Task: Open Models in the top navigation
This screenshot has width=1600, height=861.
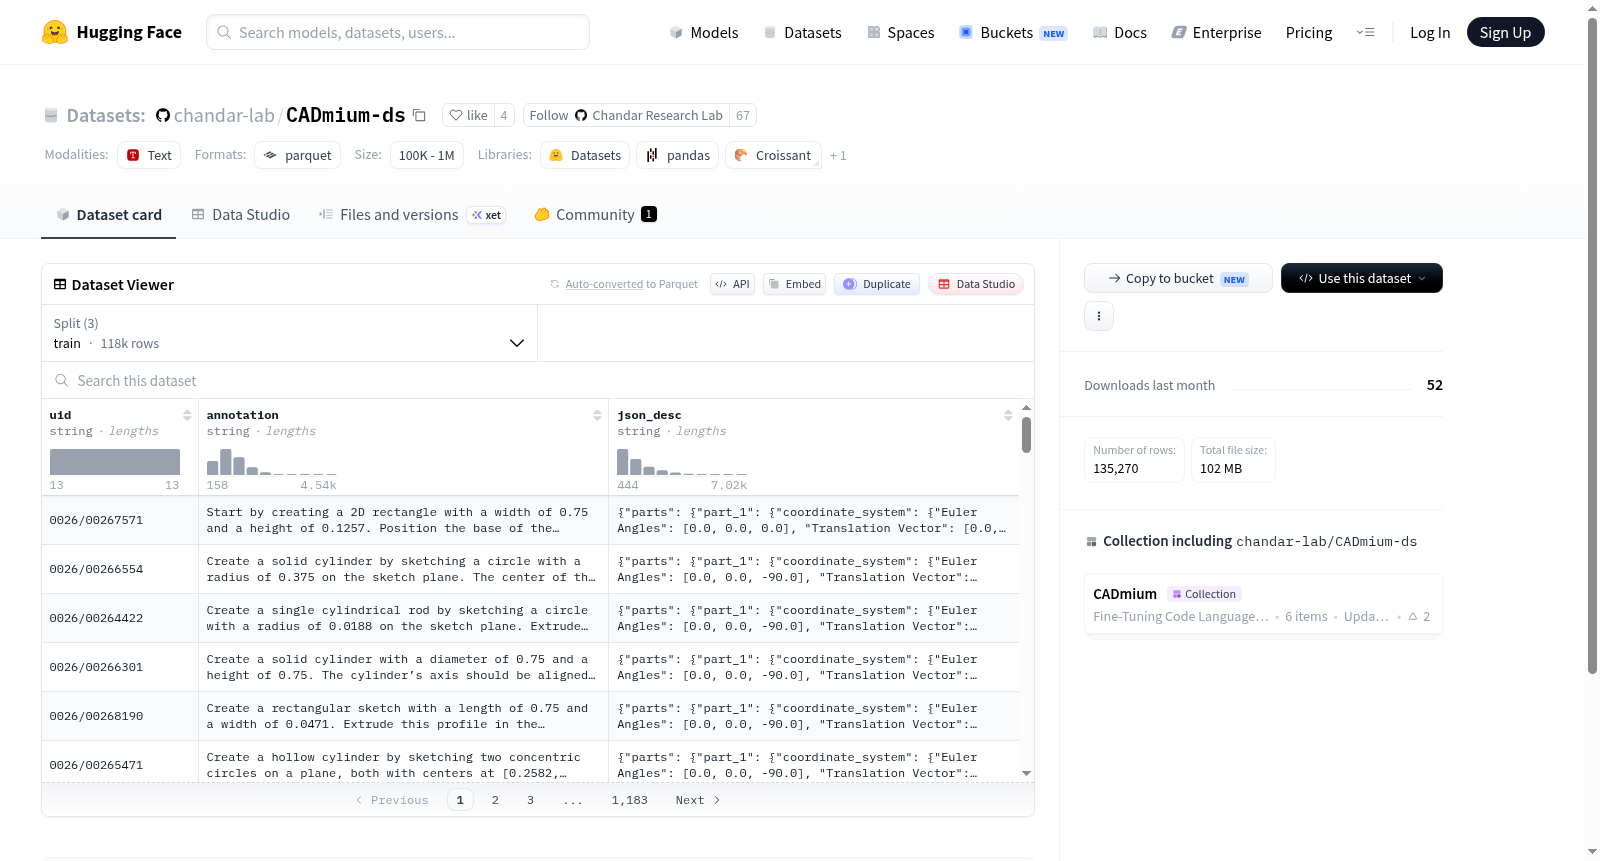Action: [704, 32]
